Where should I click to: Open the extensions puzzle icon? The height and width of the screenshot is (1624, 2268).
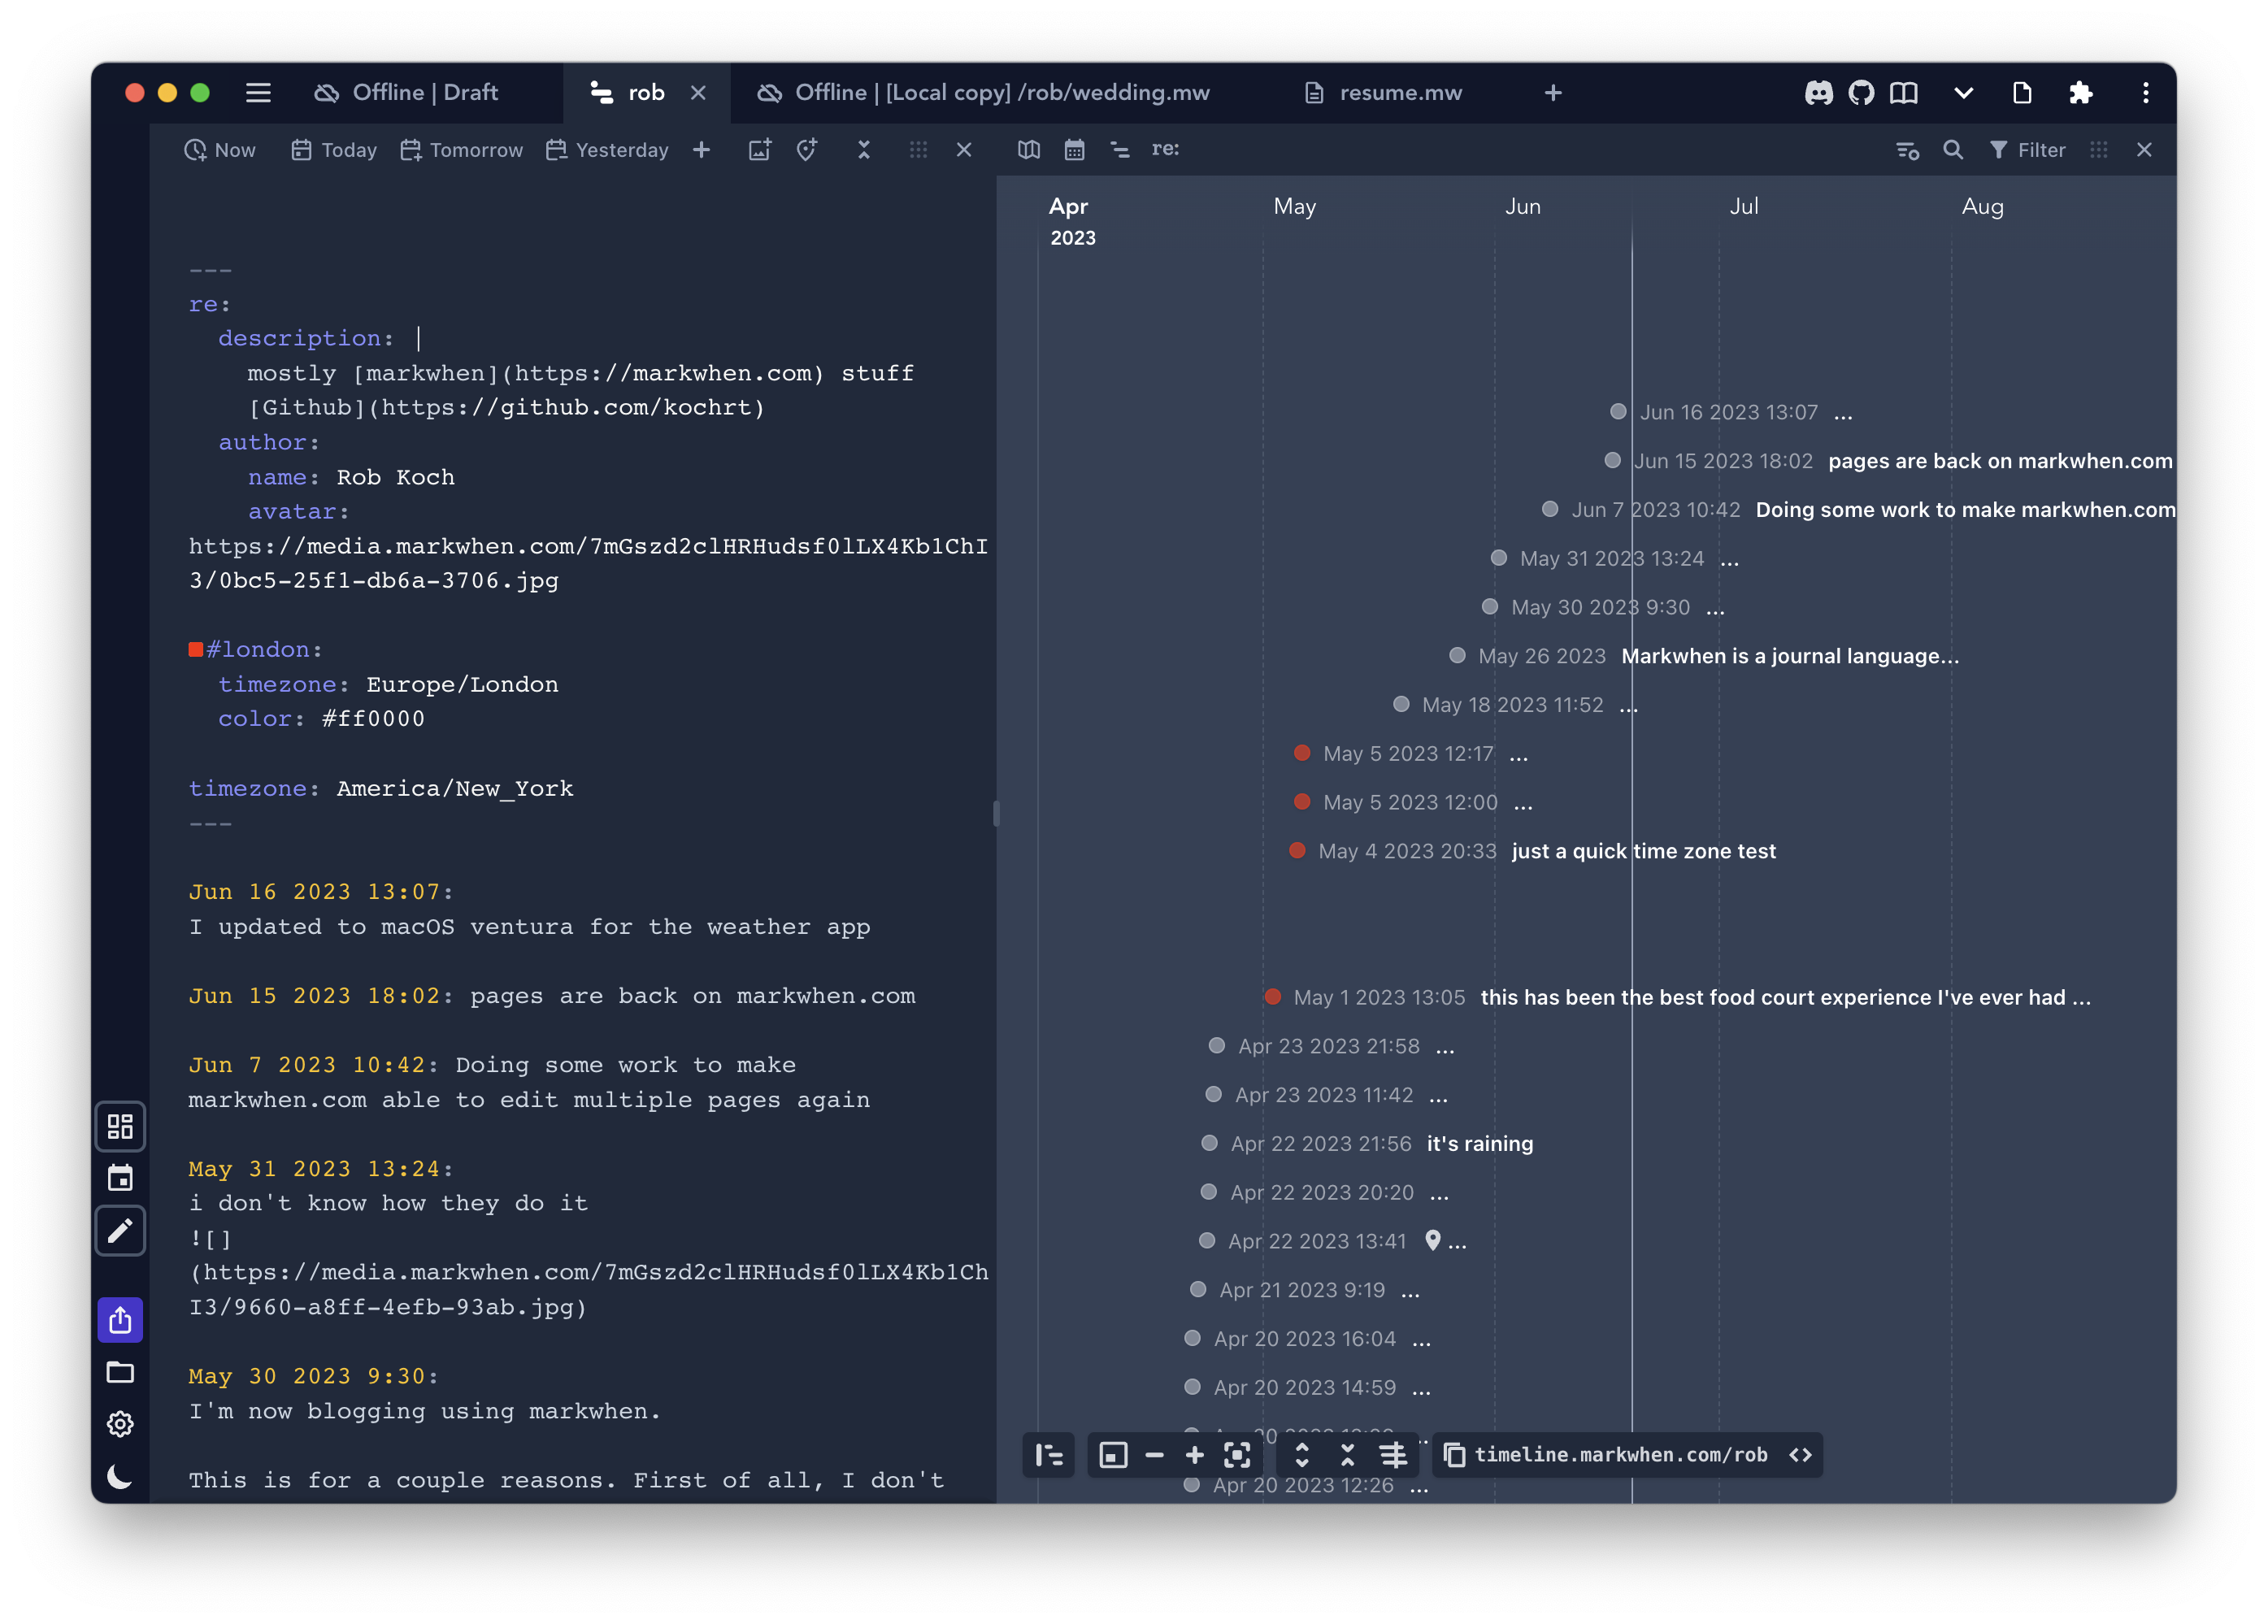(x=2080, y=93)
